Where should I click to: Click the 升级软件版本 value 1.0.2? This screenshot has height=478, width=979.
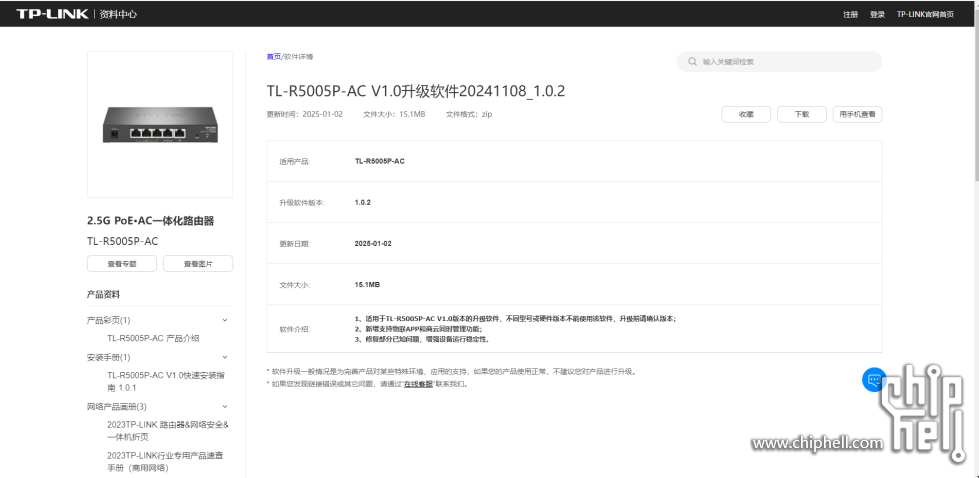363,202
